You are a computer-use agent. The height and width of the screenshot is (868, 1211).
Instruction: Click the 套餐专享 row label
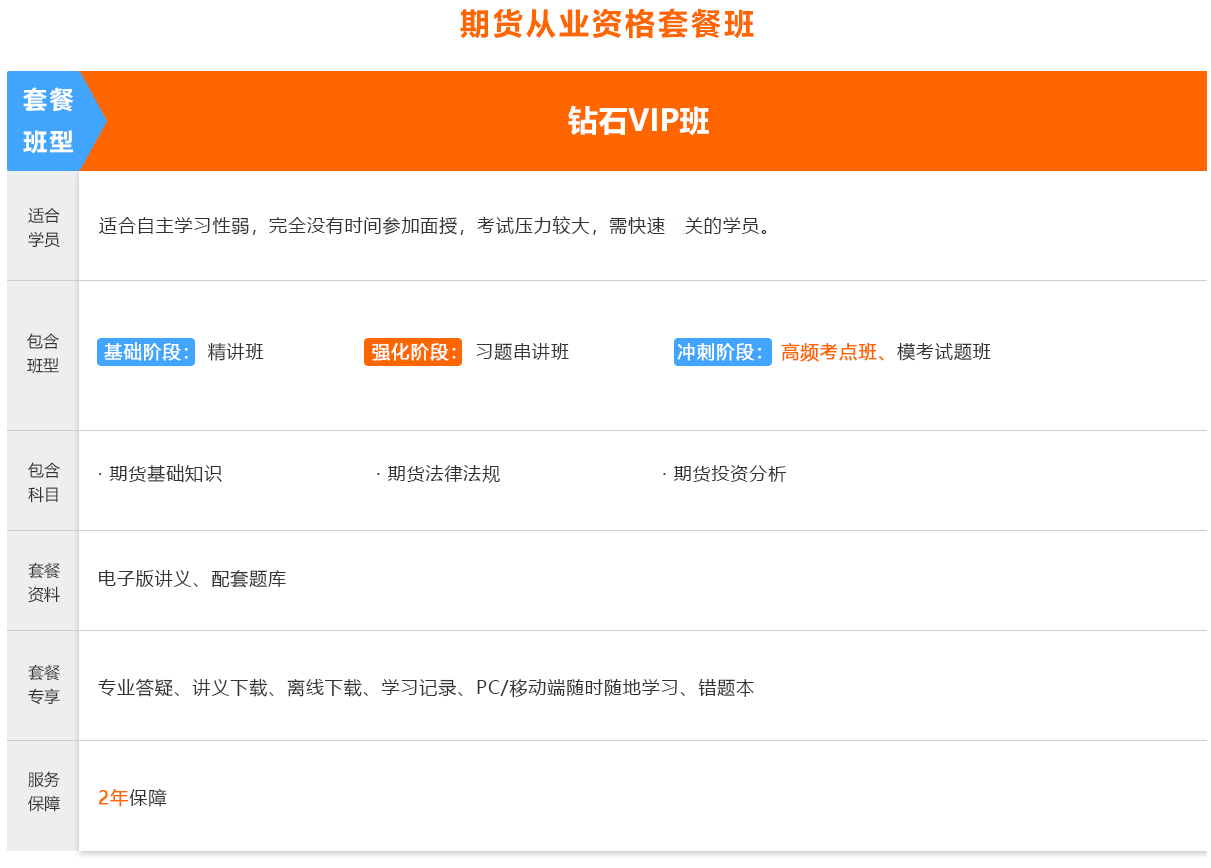point(43,684)
